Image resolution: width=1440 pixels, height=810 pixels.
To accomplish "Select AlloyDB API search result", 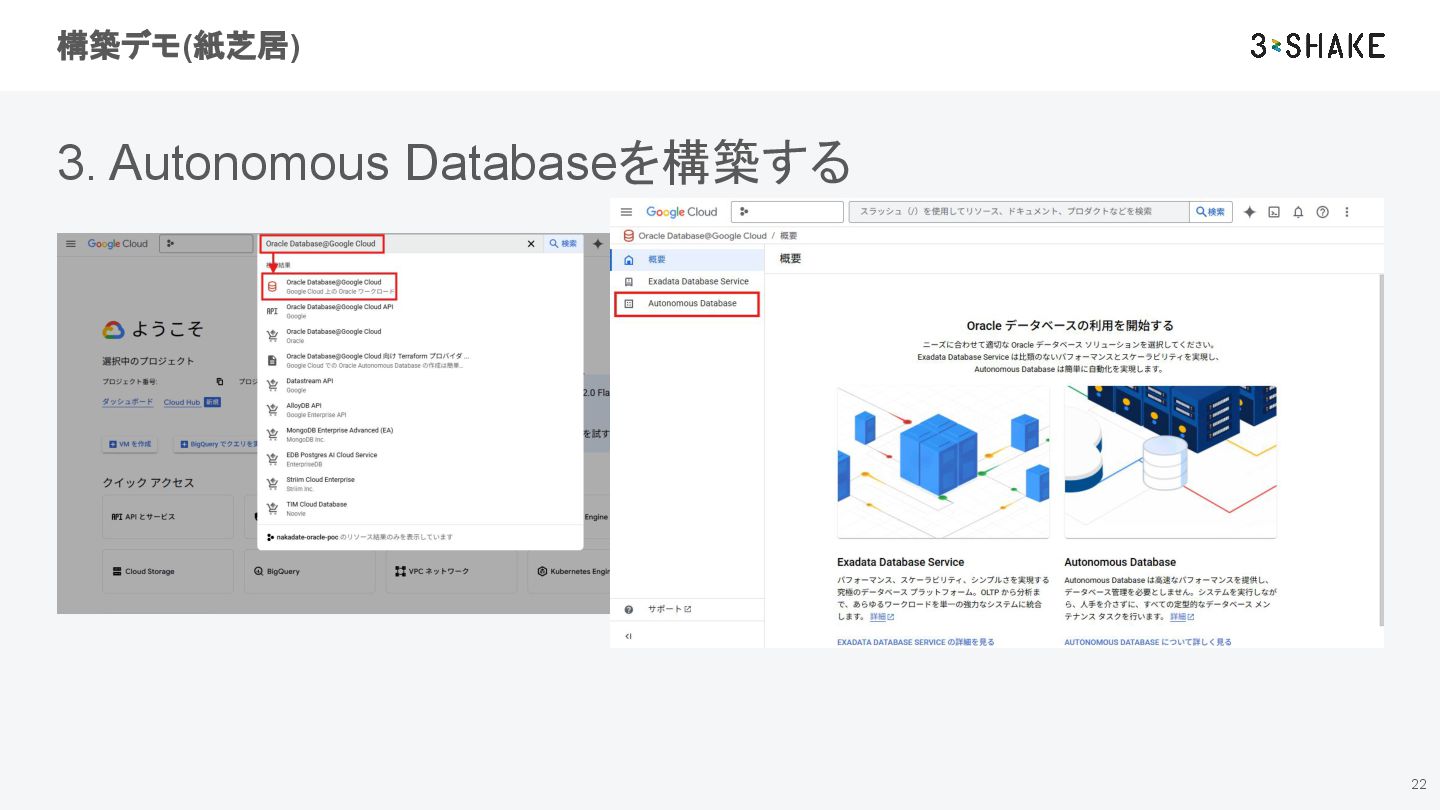I will click(420, 410).
